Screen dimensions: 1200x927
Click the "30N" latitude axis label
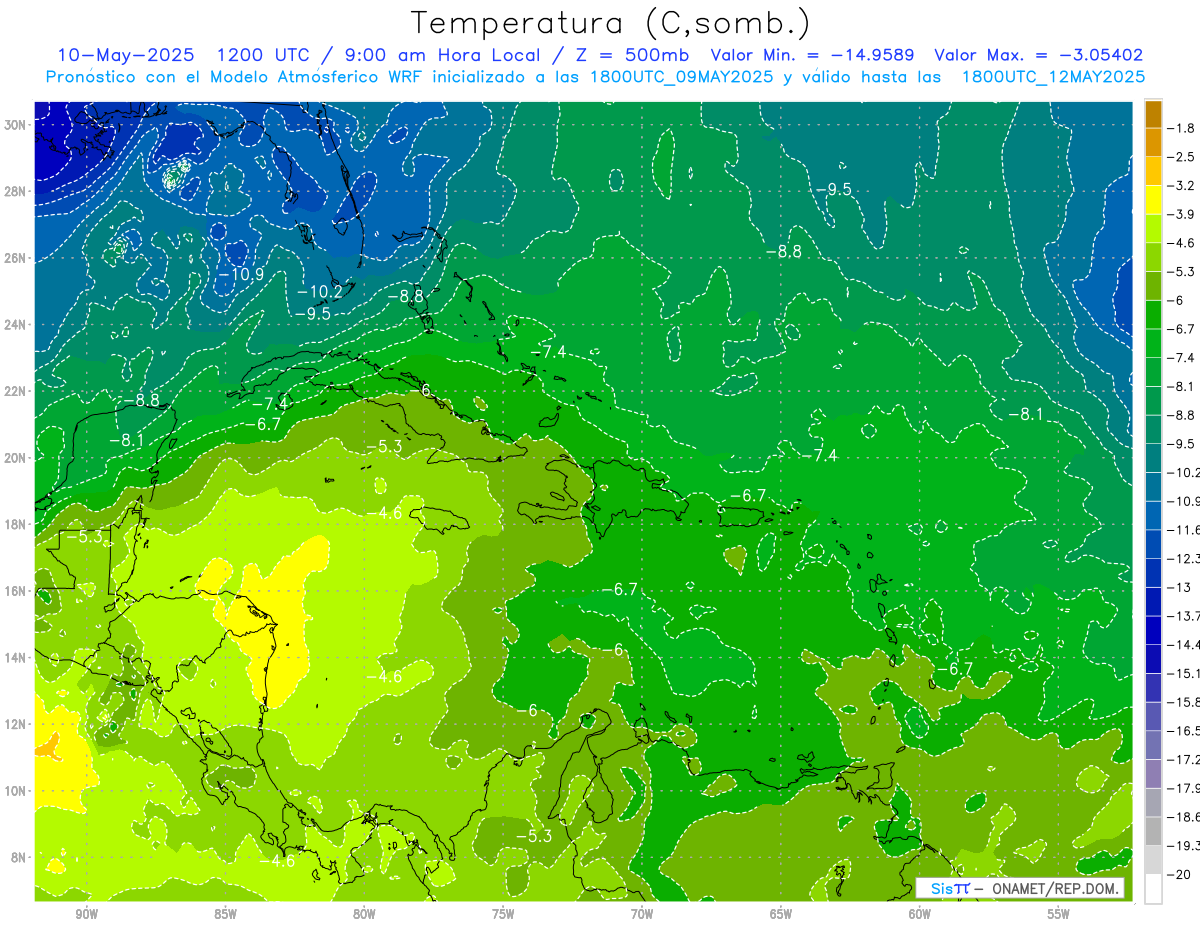pos(16,125)
